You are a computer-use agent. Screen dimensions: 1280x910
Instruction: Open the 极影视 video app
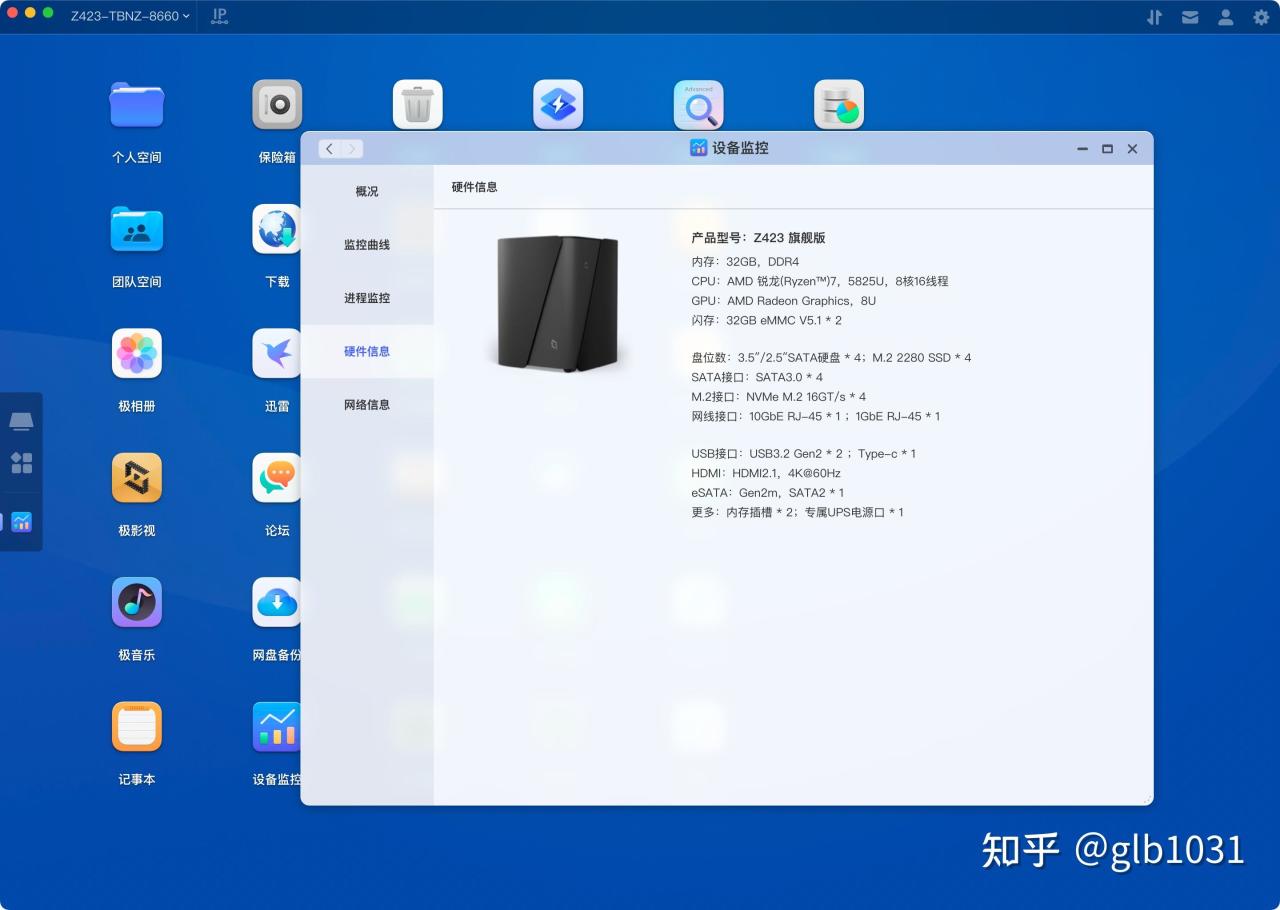[x=136, y=477]
